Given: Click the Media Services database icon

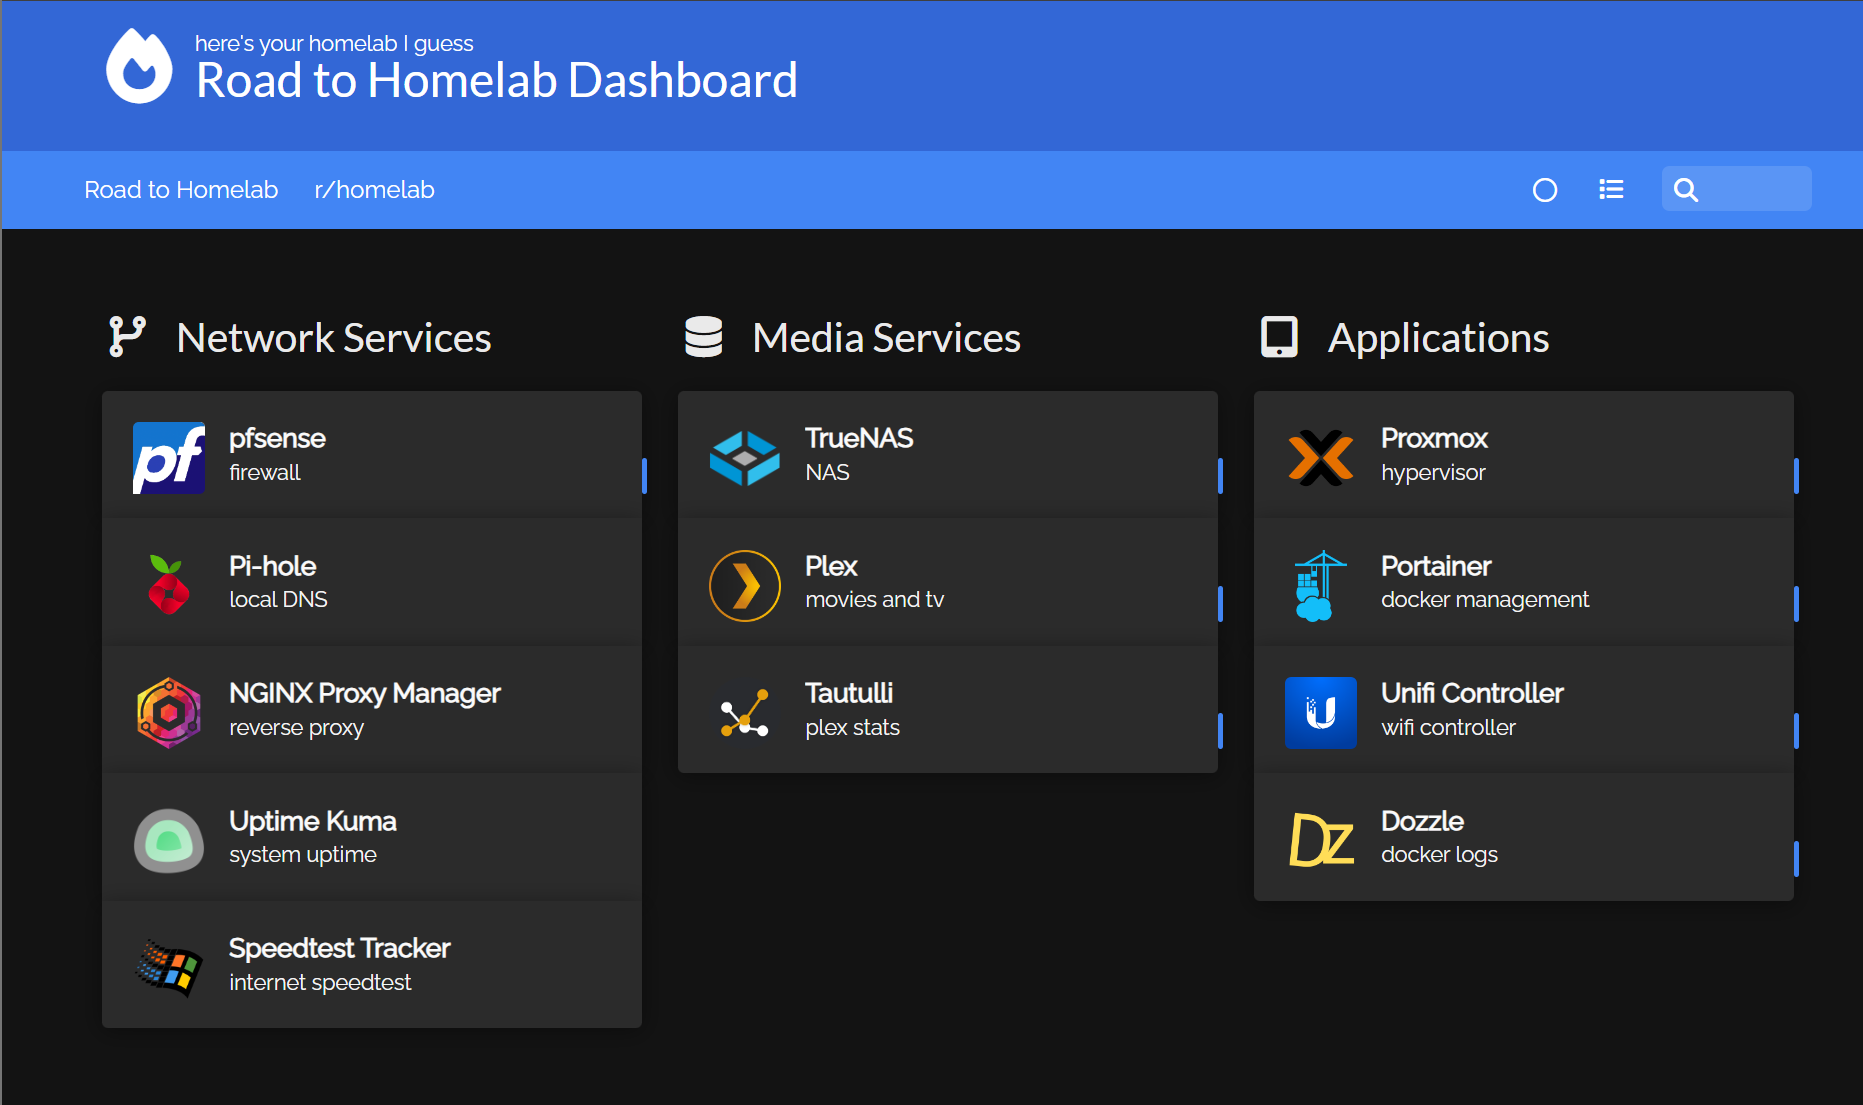Looking at the screenshot, I should 703,337.
